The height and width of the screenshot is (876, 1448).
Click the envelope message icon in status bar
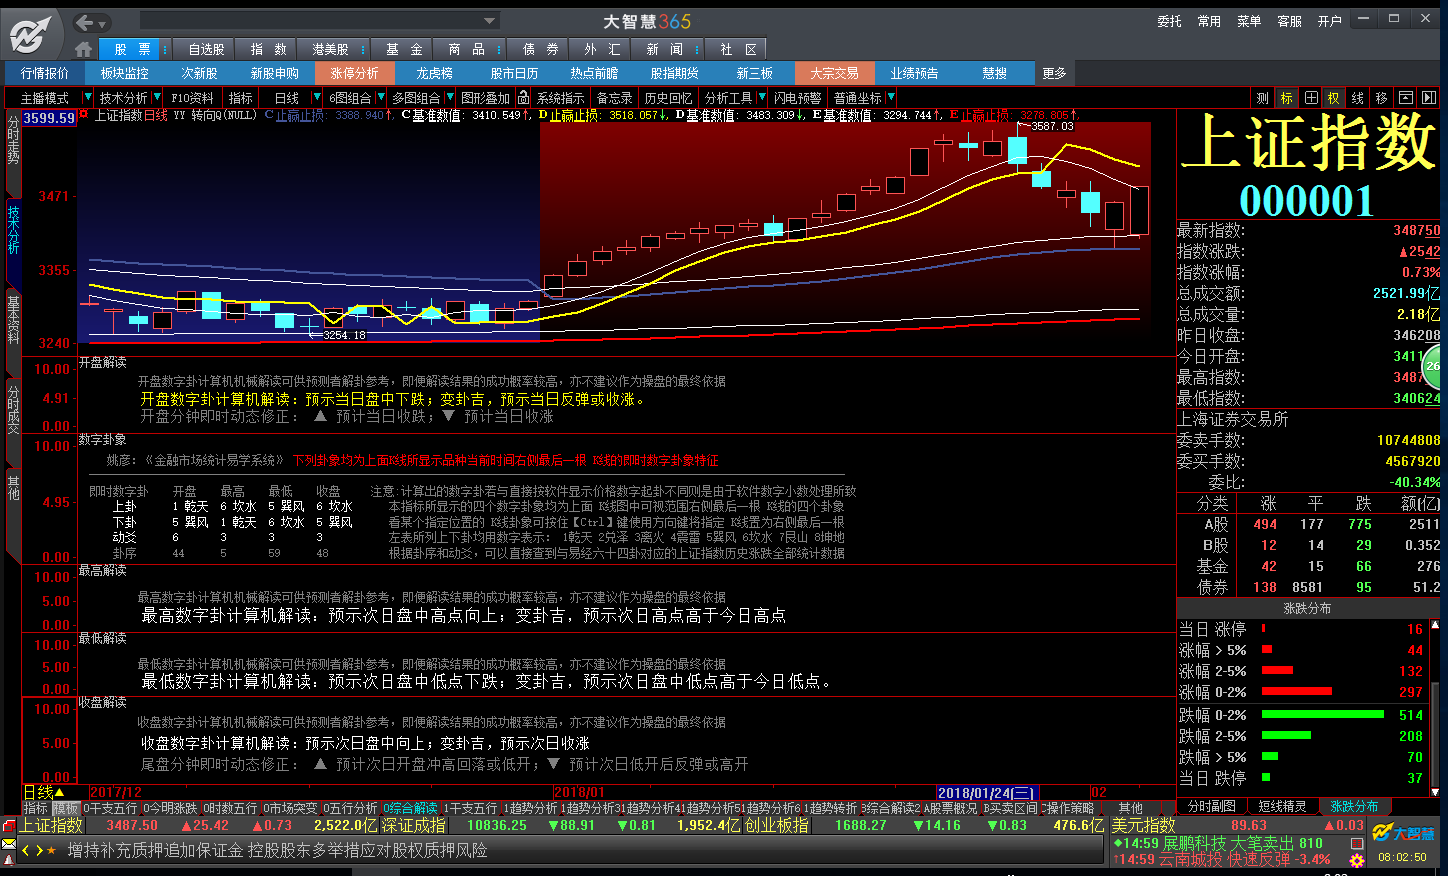9,844
